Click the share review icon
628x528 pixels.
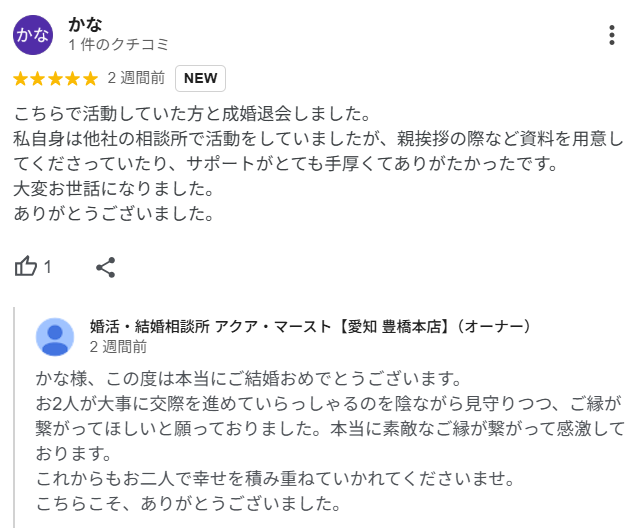(x=106, y=267)
